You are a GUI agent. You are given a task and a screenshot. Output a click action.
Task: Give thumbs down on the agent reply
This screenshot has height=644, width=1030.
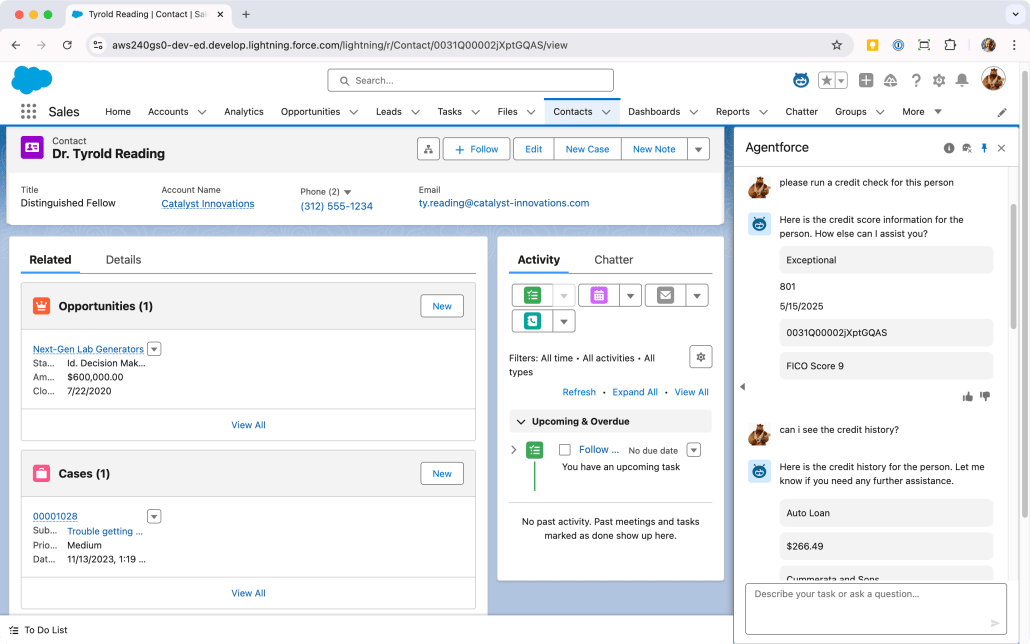click(x=985, y=396)
